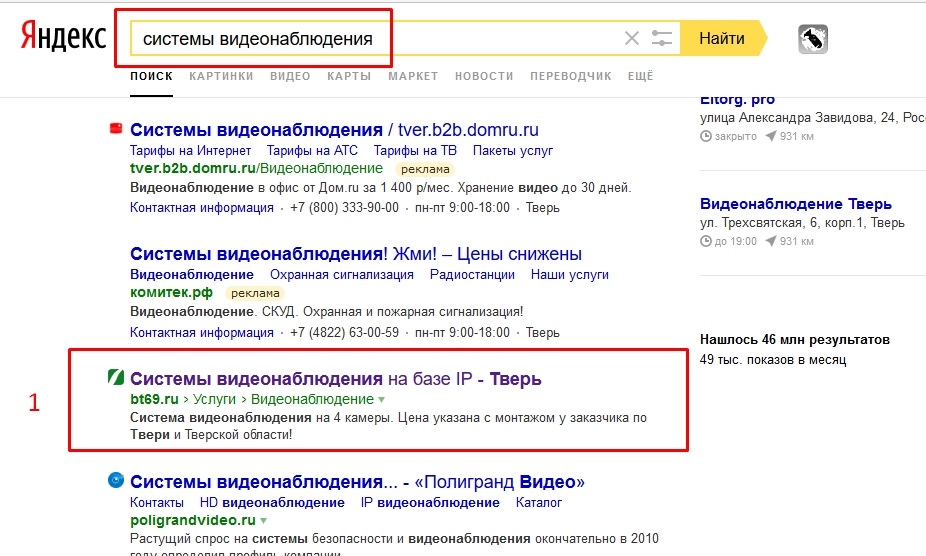The image size is (926, 556).
Task: Click the Услуги breadcrumb under bt69.ru
Action: [214, 399]
